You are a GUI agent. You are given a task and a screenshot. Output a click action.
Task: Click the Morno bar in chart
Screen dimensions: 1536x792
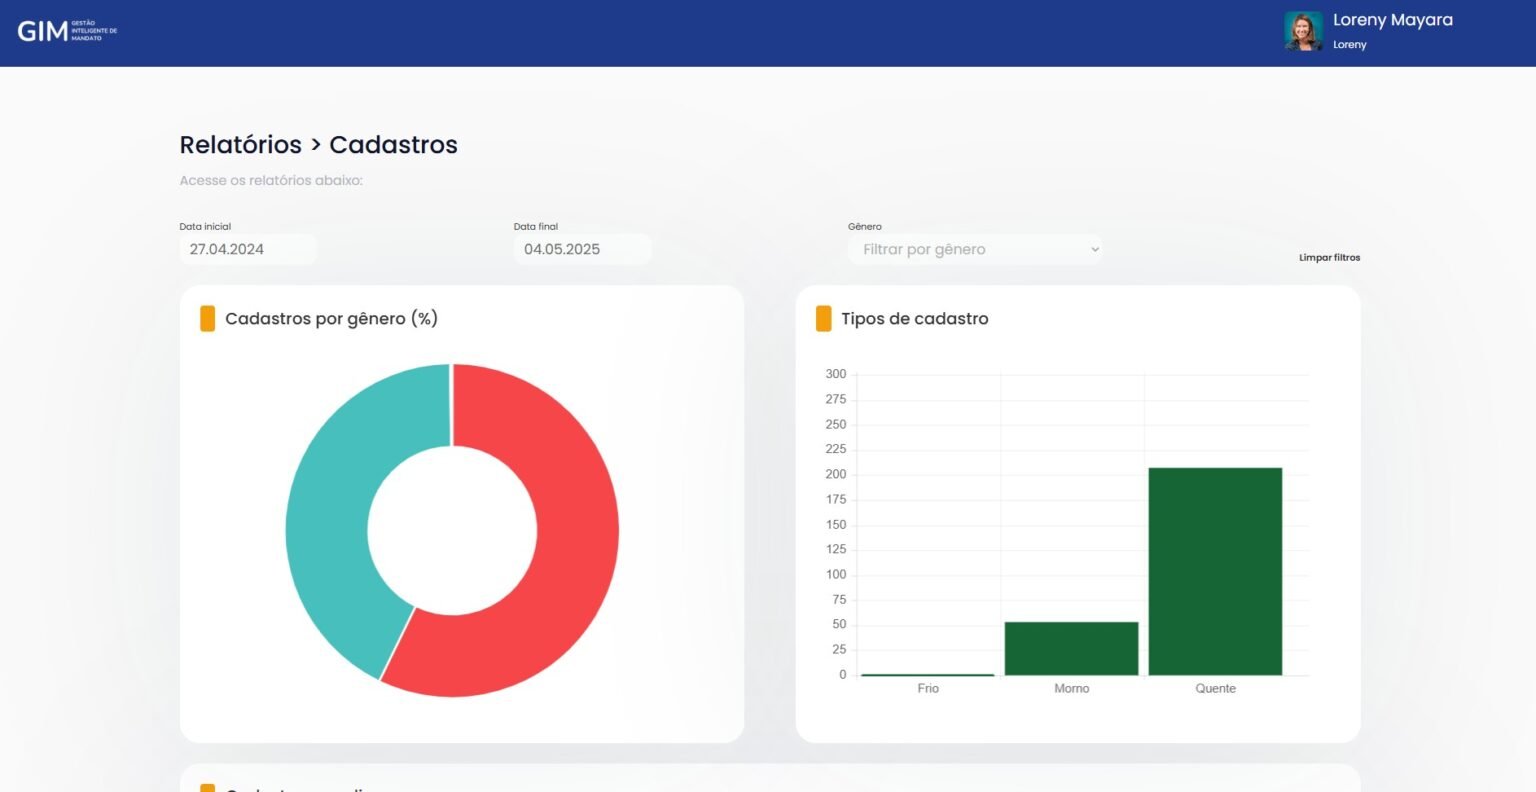click(x=1071, y=648)
